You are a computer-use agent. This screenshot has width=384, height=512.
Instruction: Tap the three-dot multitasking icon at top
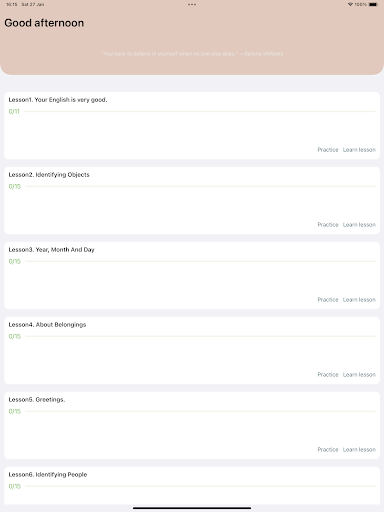[x=192, y=5]
